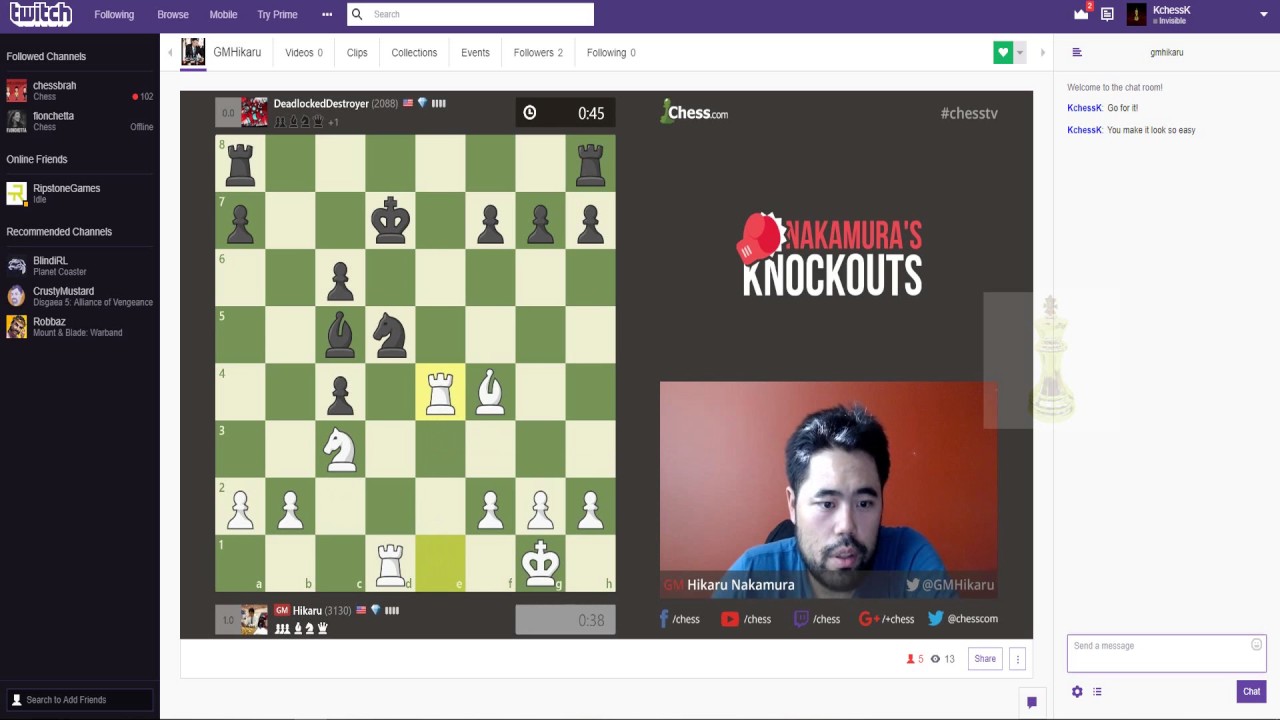Viewport: 1280px width, 720px height.
Task: Toggle the green heart follow button
Action: 1003,53
